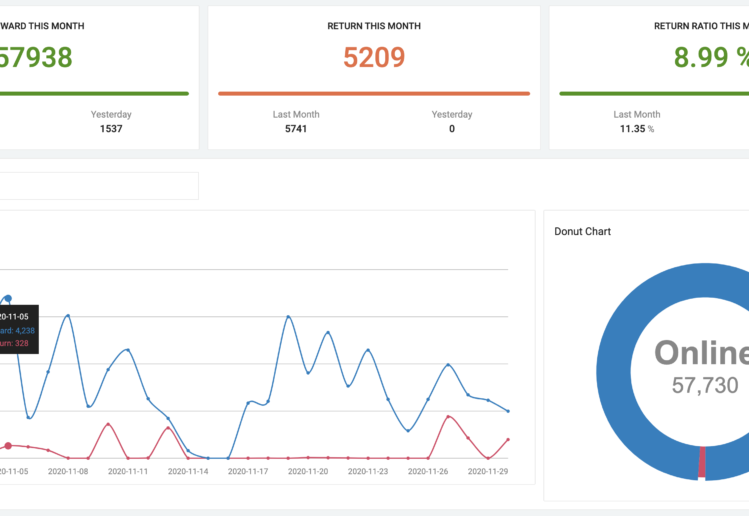The image size is (749, 516).
Task: Click the highlighted red point for 2020-11-05
Action: (8, 445)
